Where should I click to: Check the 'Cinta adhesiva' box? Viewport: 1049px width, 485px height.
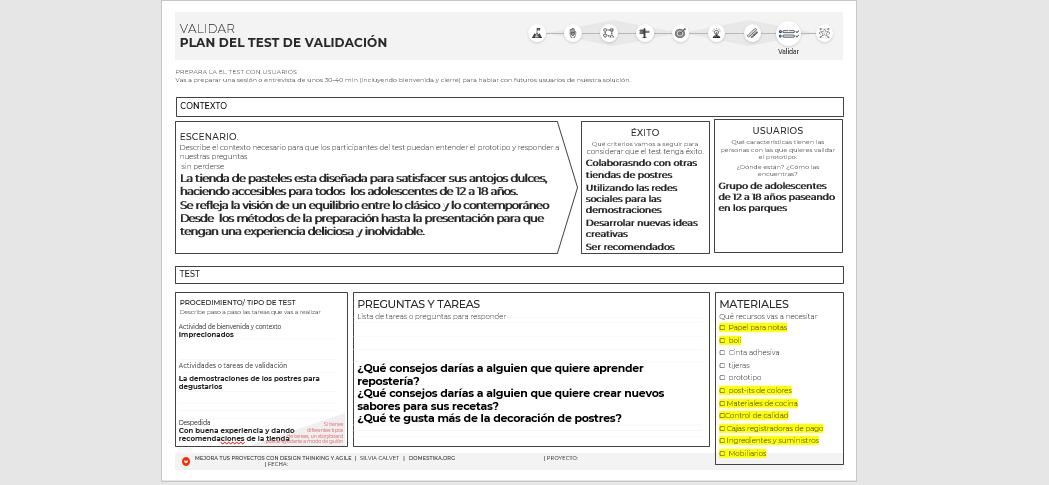tap(723, 353)
